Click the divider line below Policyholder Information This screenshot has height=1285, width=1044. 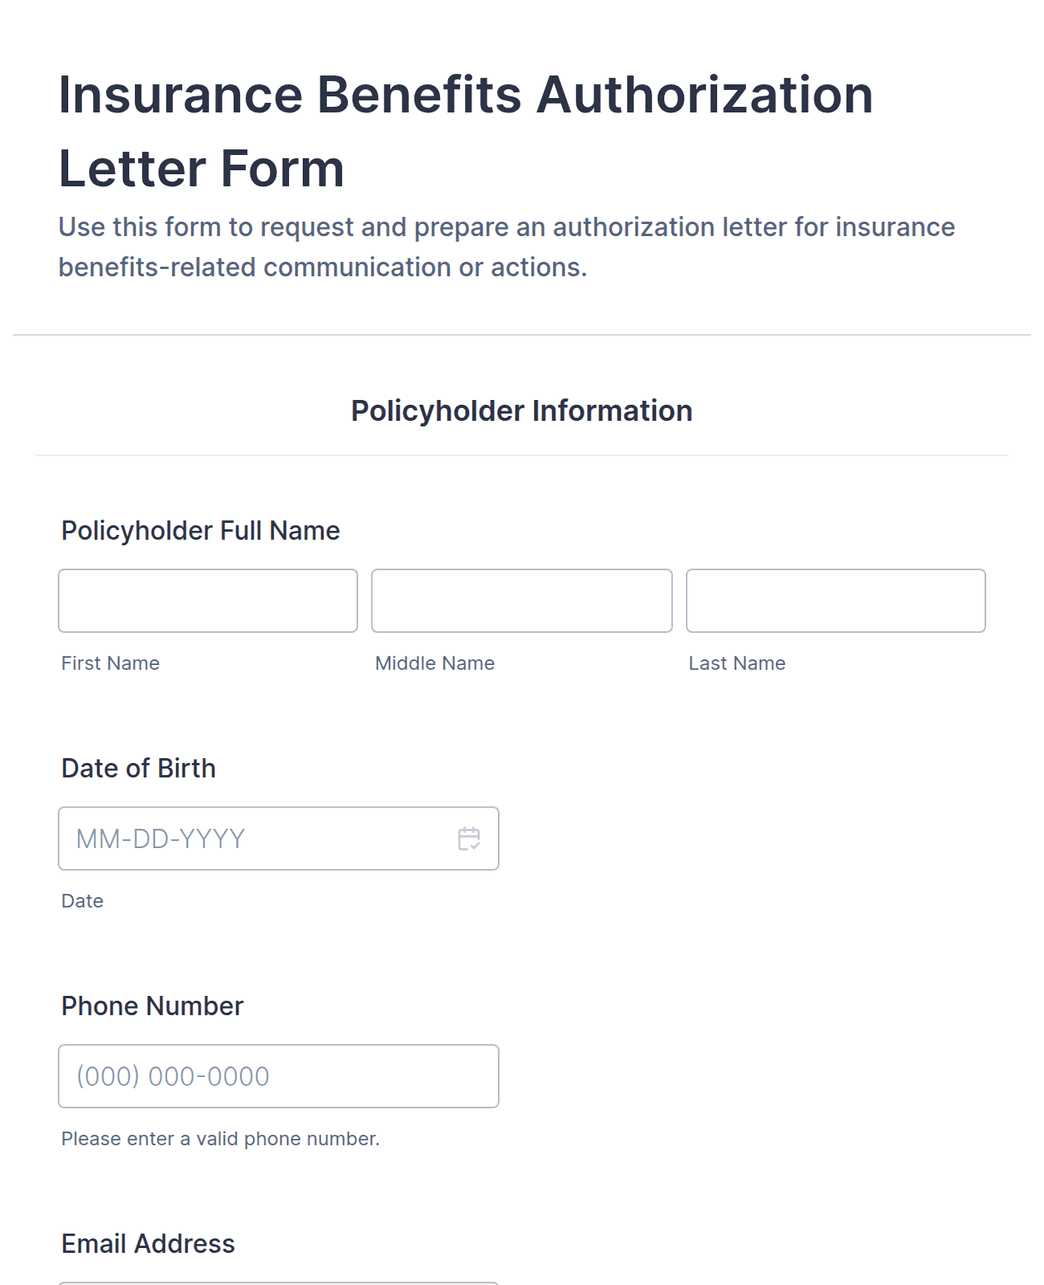521,455
